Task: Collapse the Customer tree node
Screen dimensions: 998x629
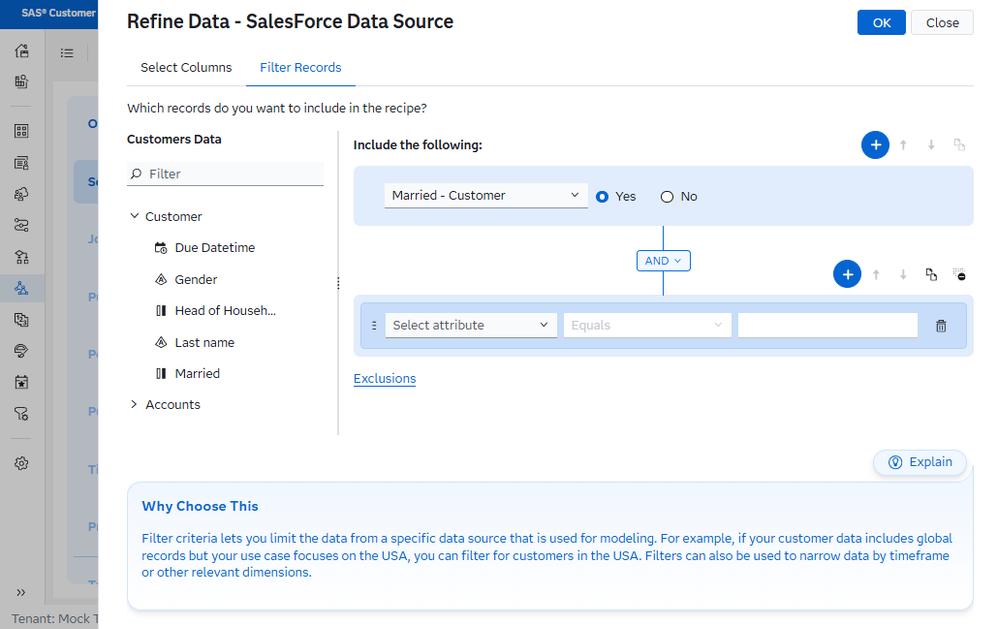Action: (x=134, y=216)
